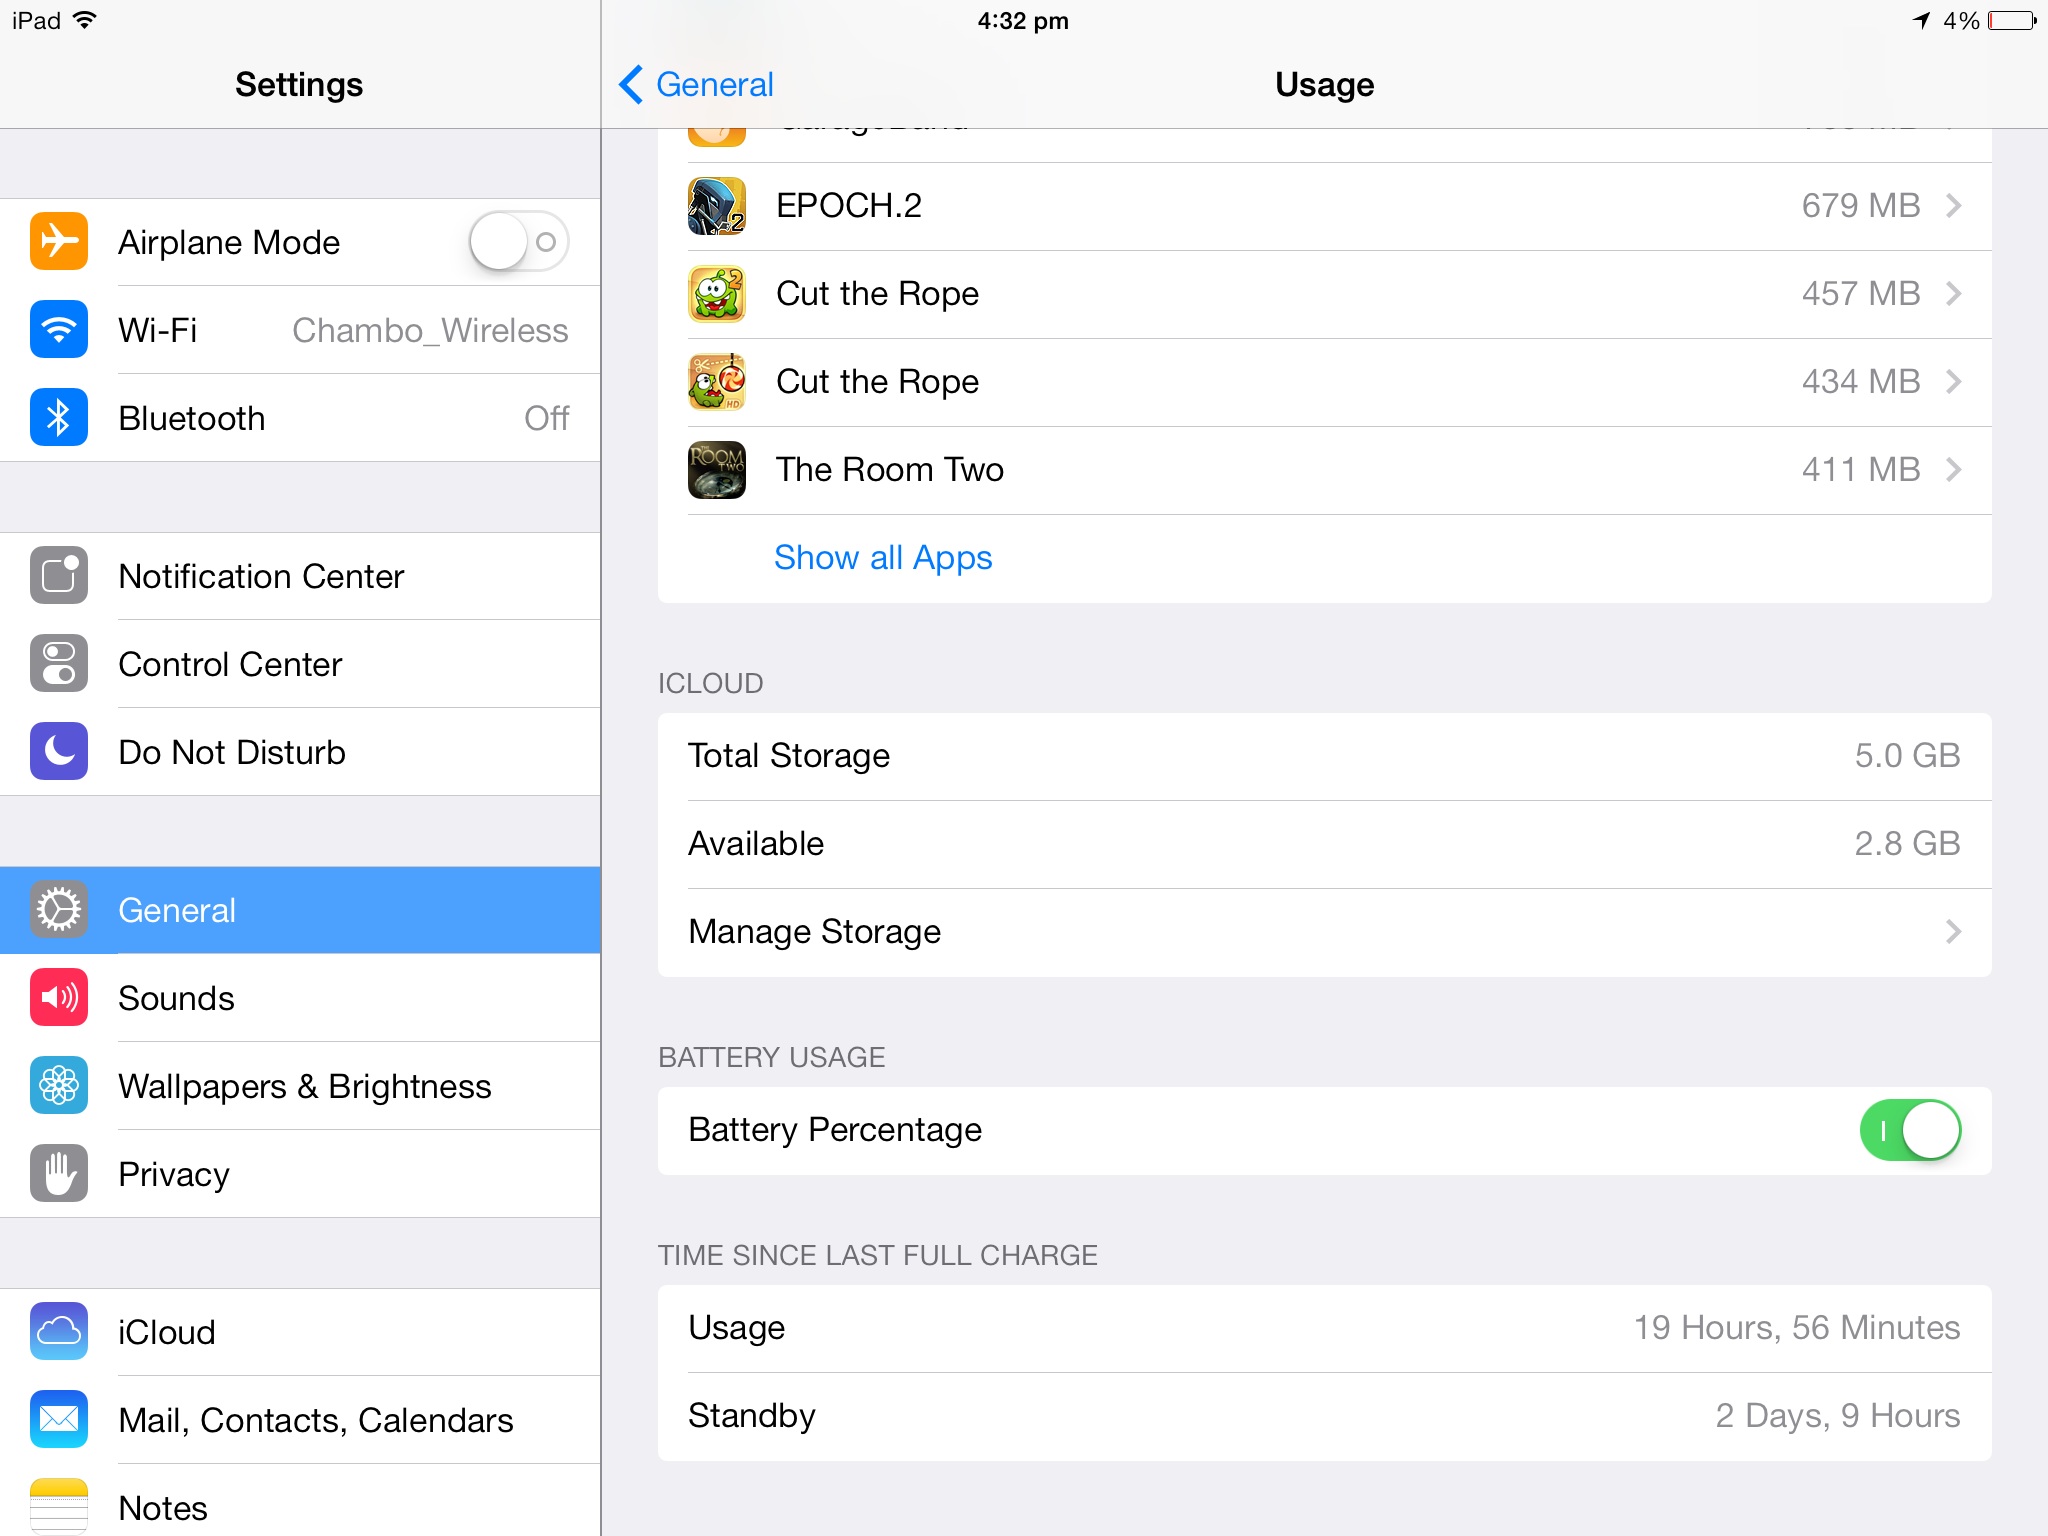Image resolution: width=2048 pixels, height=1536 pixels.
Task: Tap the Do Not Disturb moon icon
Action: (x=59, y=752)
